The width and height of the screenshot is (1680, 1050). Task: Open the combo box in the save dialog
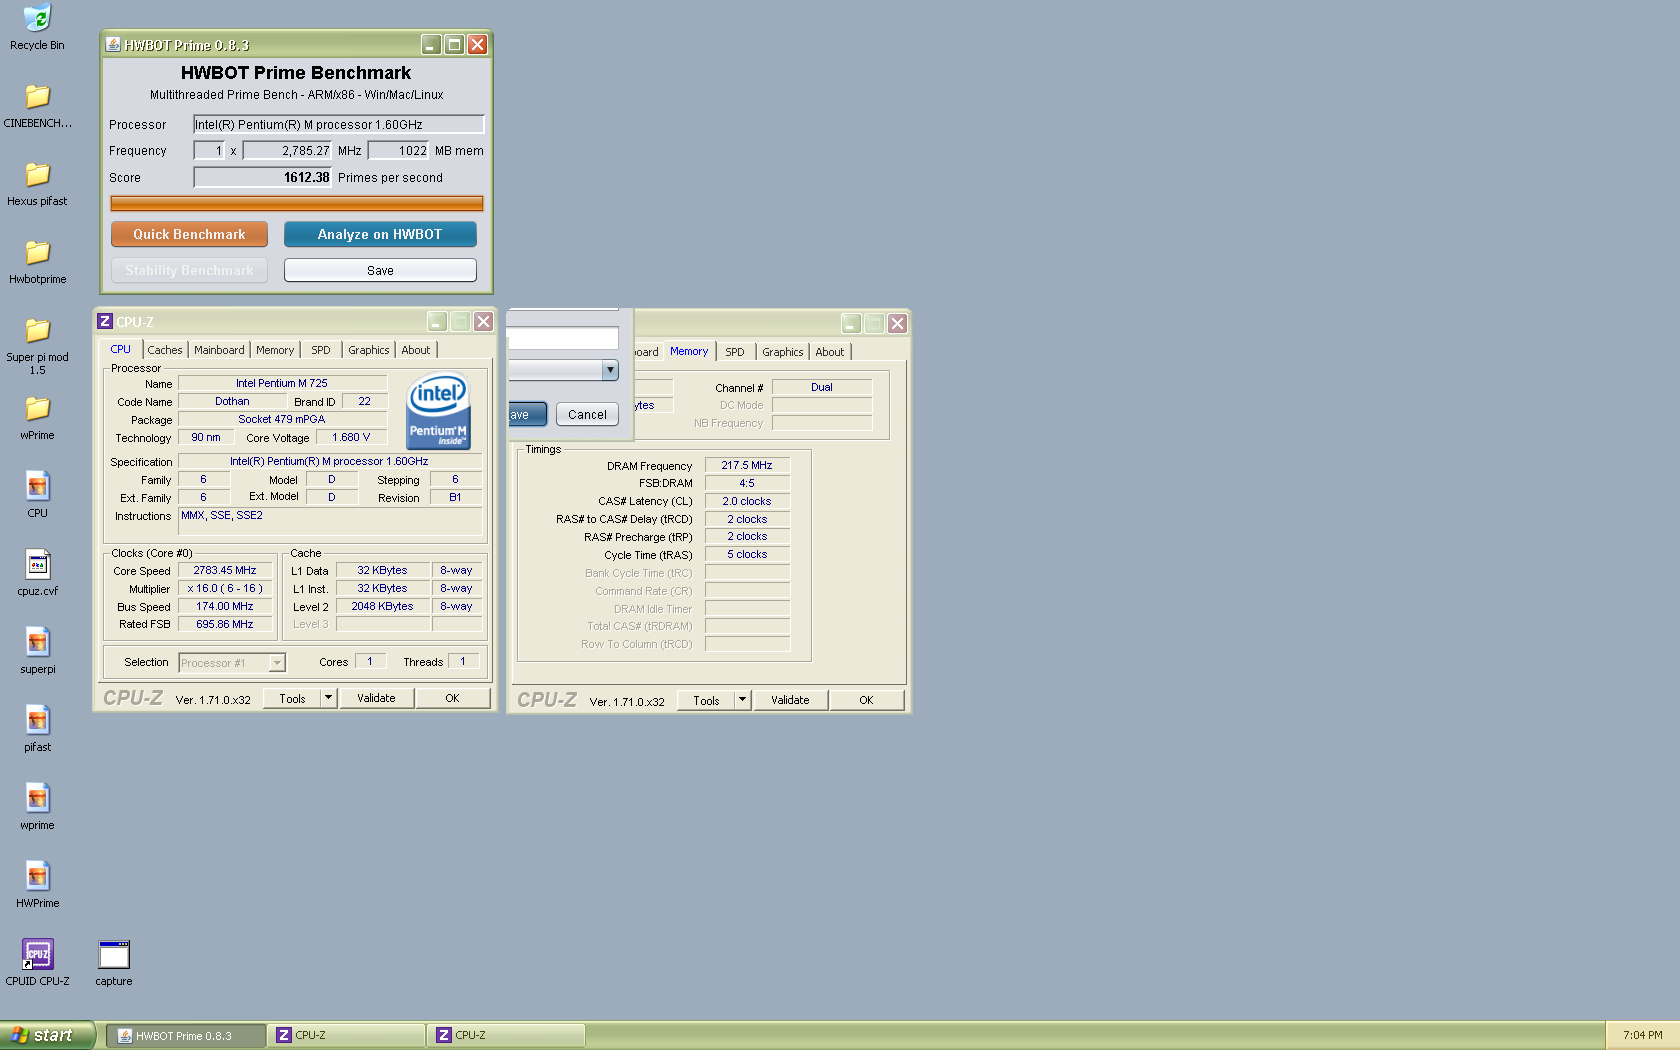coord(610,370)
